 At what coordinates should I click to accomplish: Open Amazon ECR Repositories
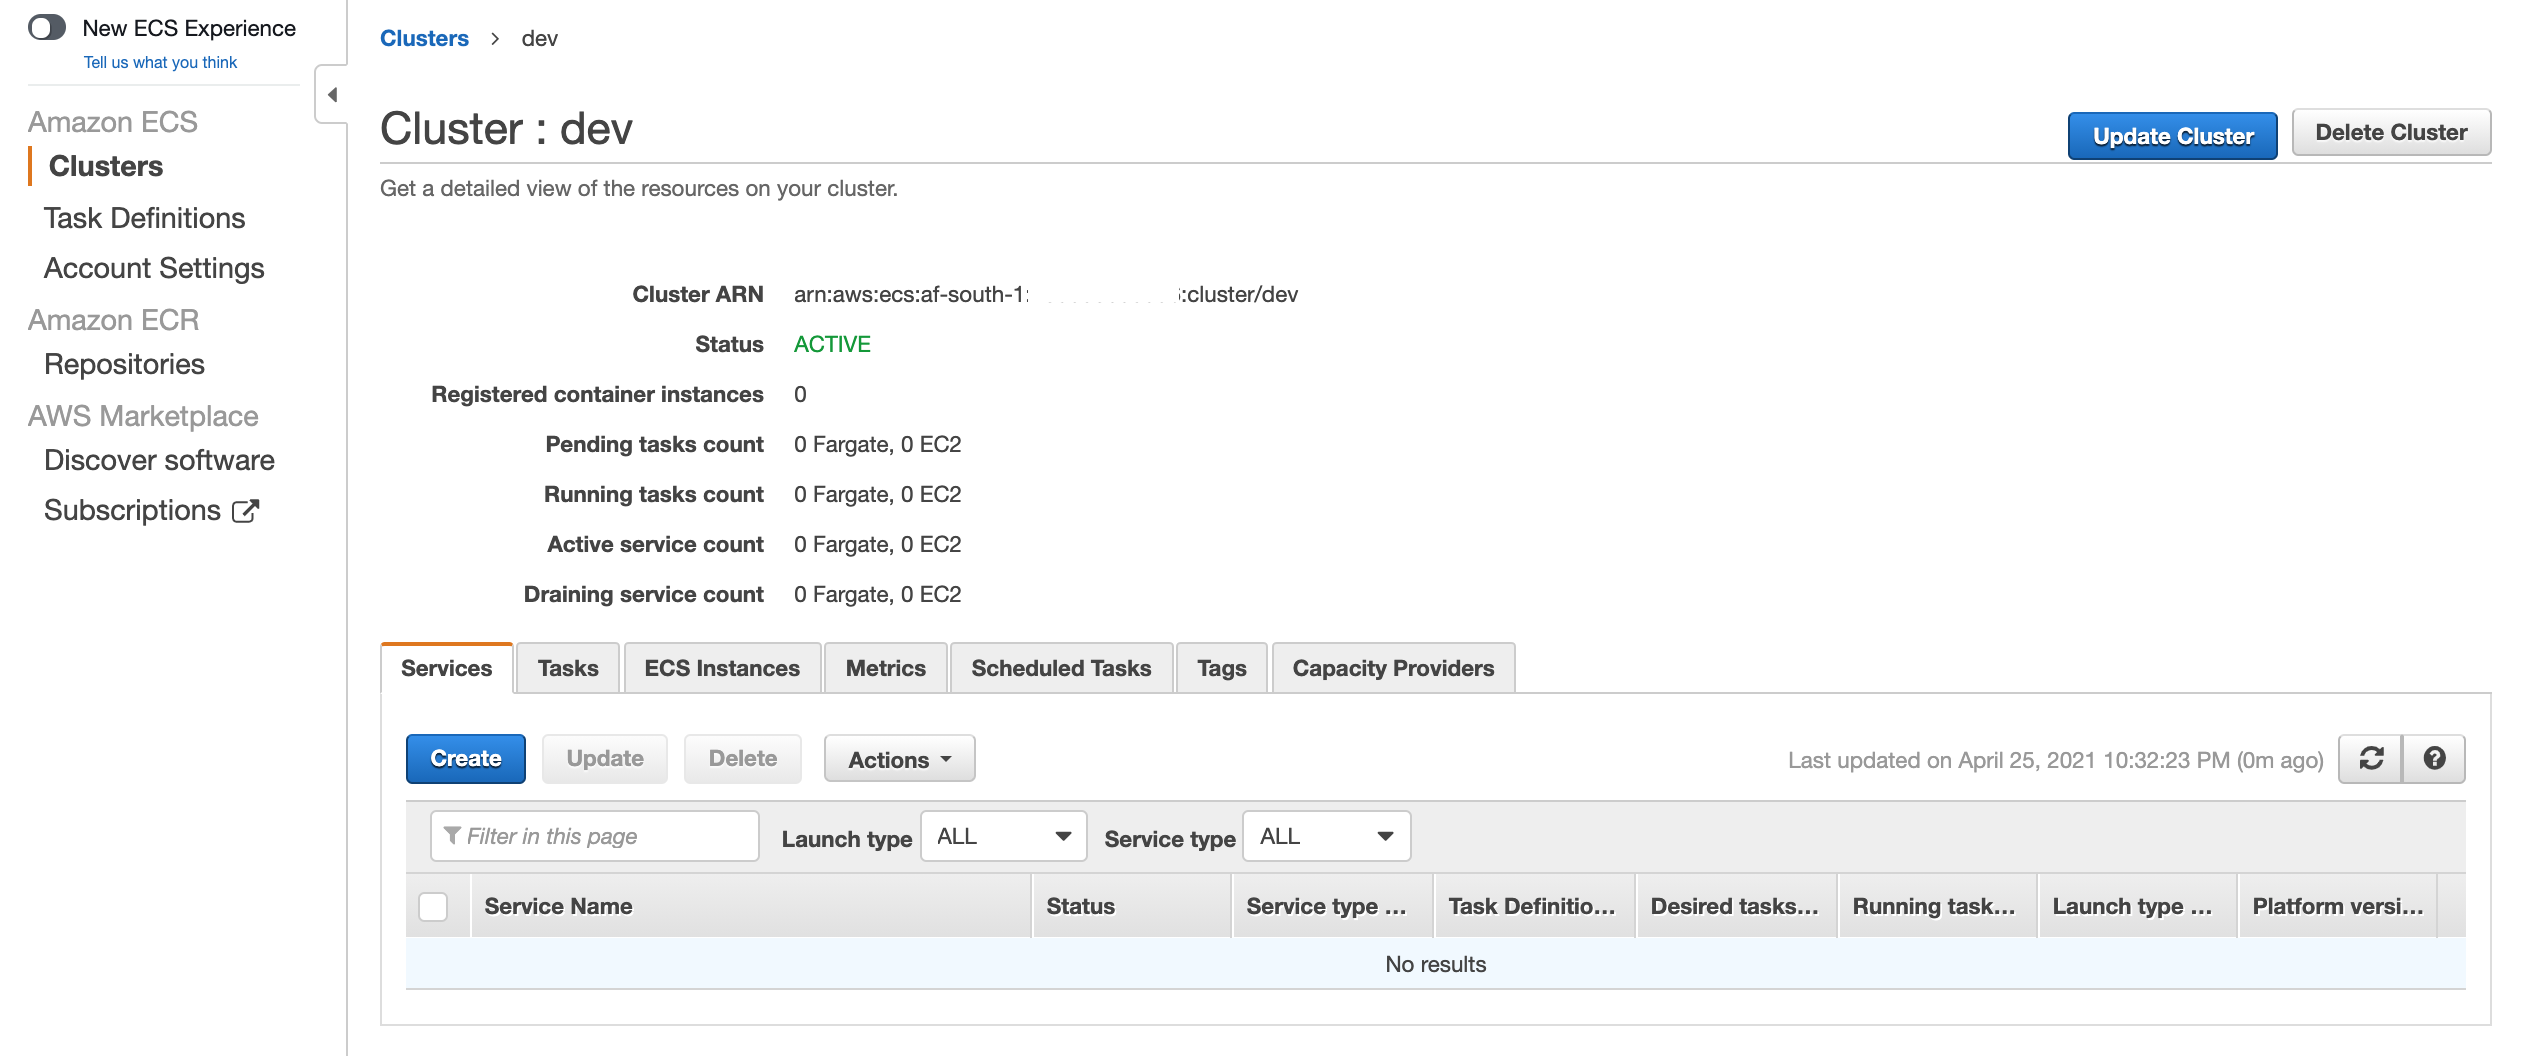(x=124, y=364)
